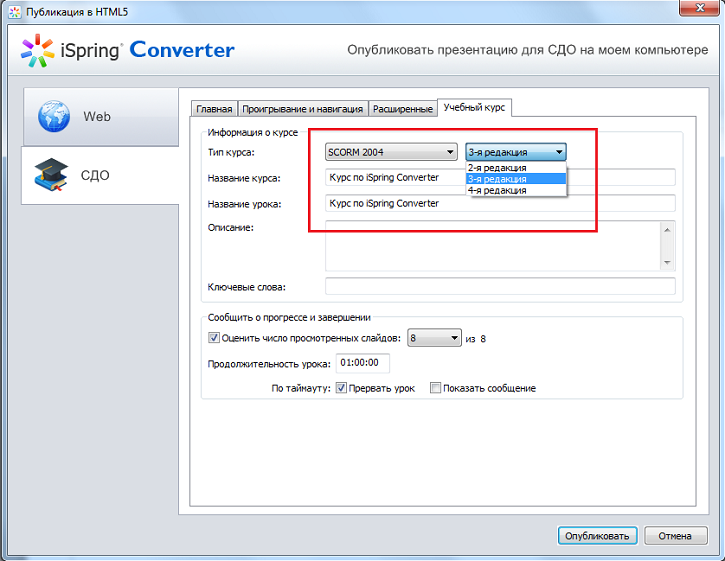Click the iSpring colorful logo icon

37,50
